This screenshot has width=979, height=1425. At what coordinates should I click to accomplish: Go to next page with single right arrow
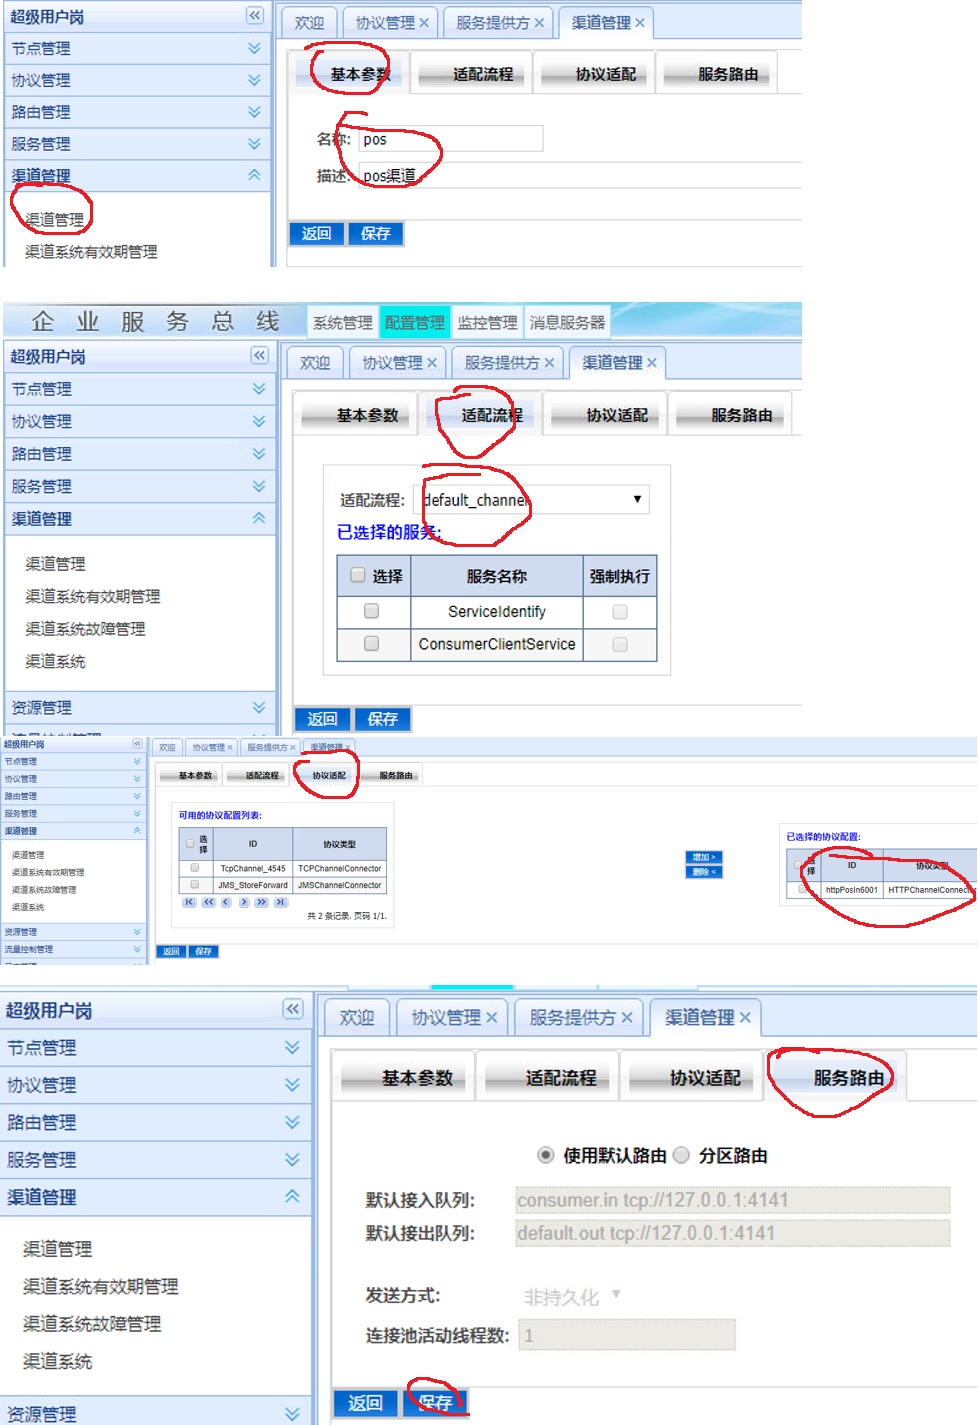tap(244, 902)
